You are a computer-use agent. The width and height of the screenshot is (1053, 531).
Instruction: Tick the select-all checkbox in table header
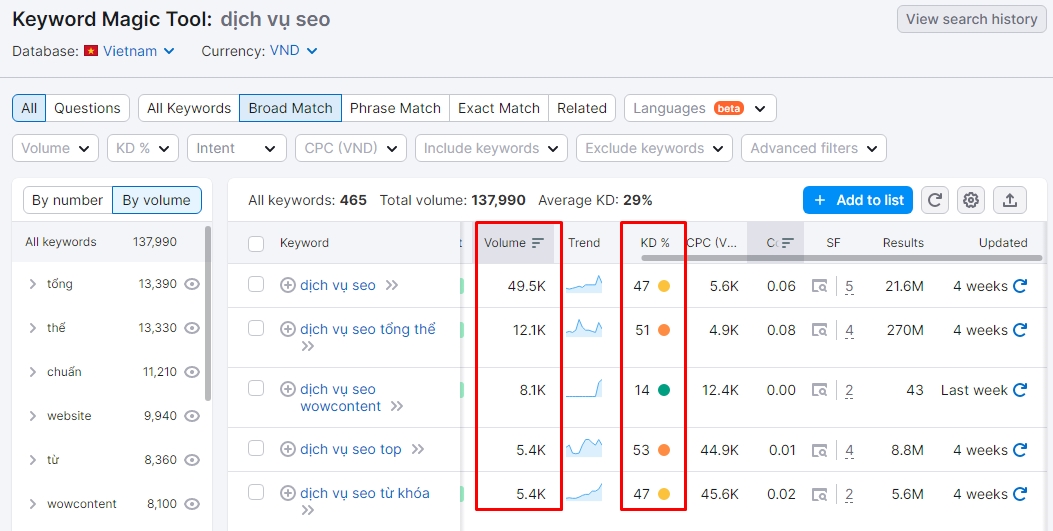(256, 243)
